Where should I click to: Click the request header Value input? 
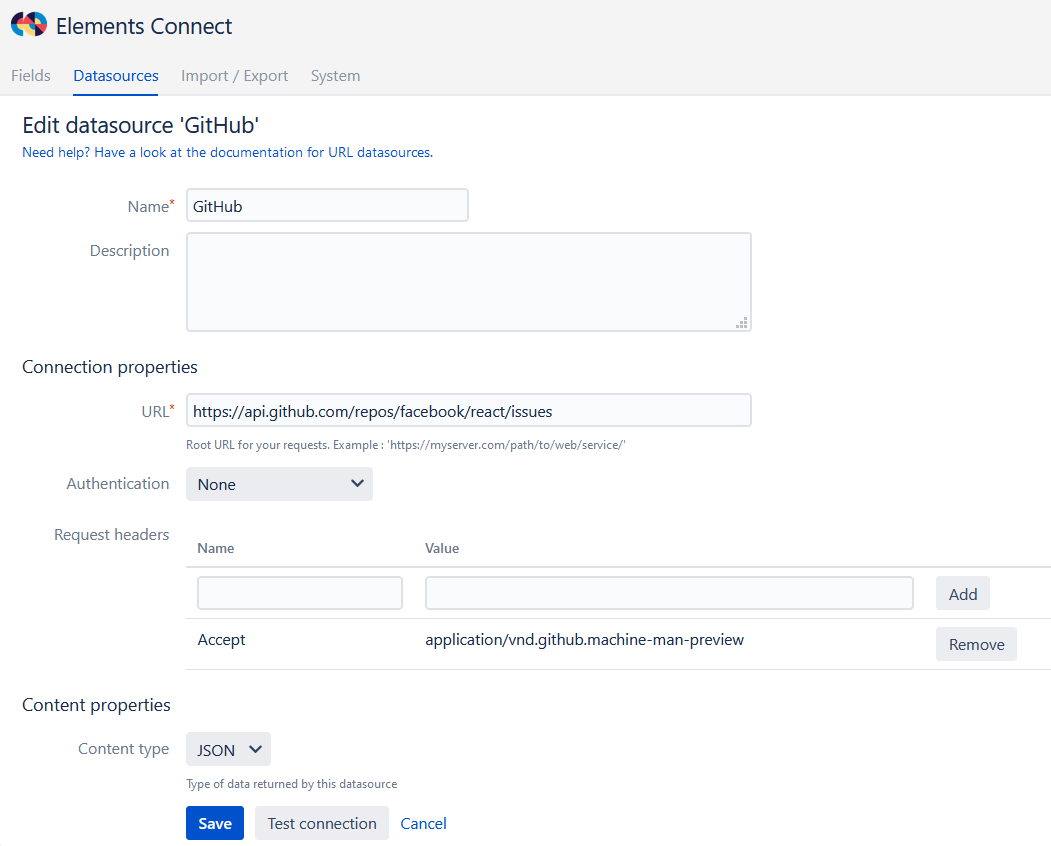coord(669,593)
